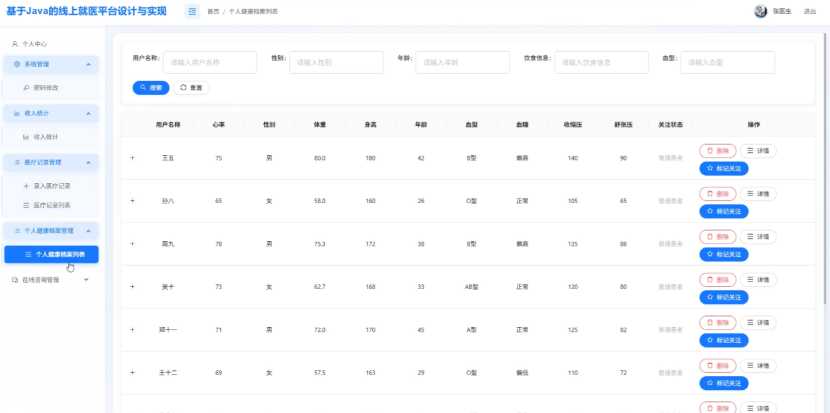Viewport: 830px width, 413px height.
Task: Expand the row for 郑十一
Action: pos(132,329)
